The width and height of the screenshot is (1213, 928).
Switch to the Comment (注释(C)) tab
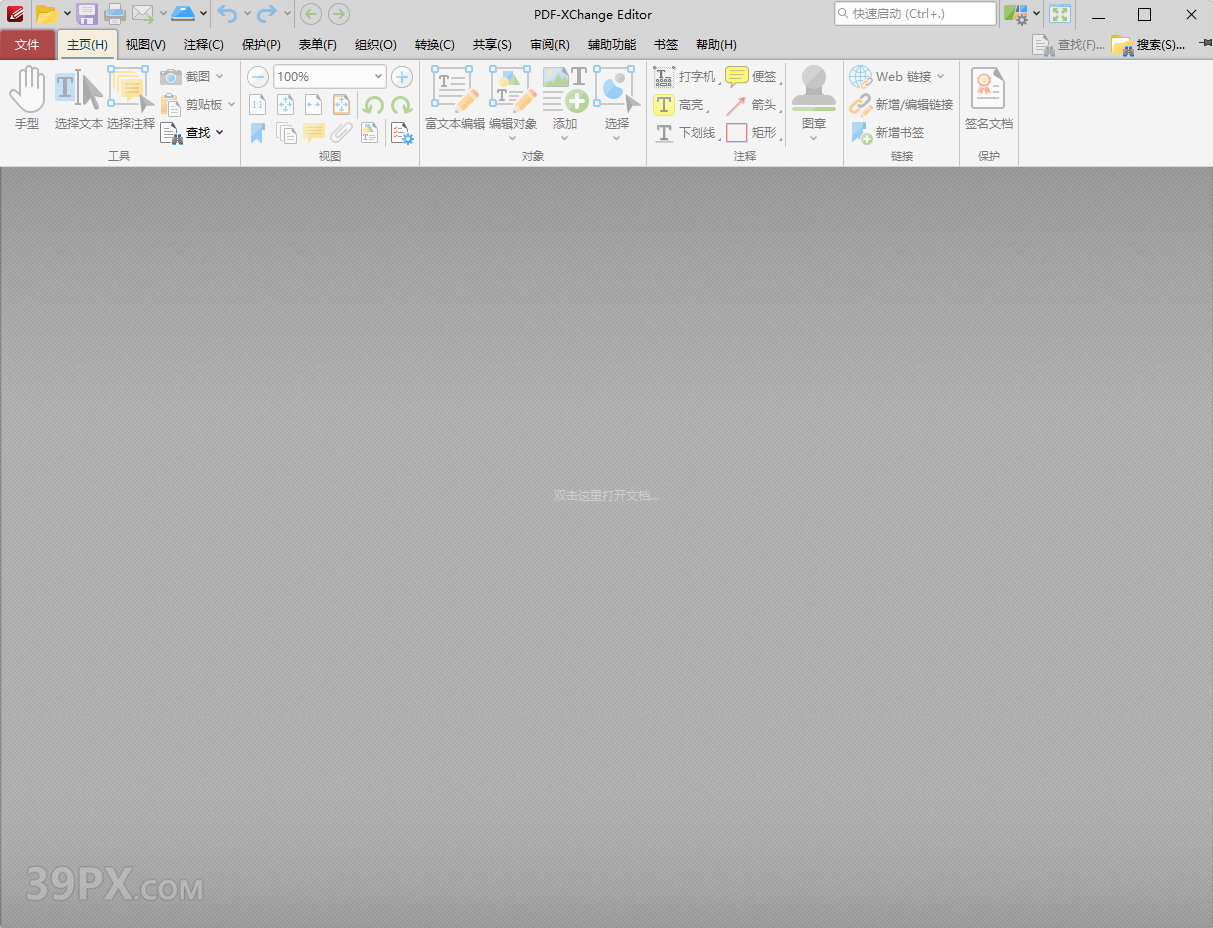click(x=204, y=45)
